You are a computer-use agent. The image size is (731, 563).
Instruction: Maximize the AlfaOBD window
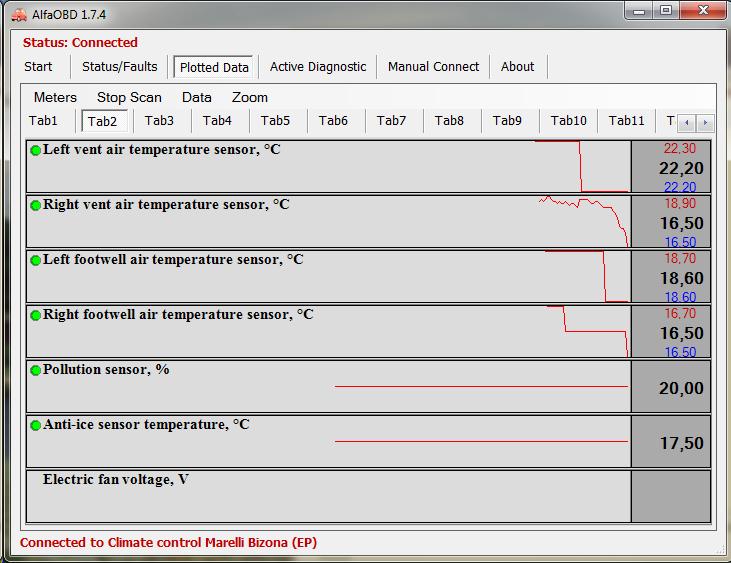click(x=666, y=10)
